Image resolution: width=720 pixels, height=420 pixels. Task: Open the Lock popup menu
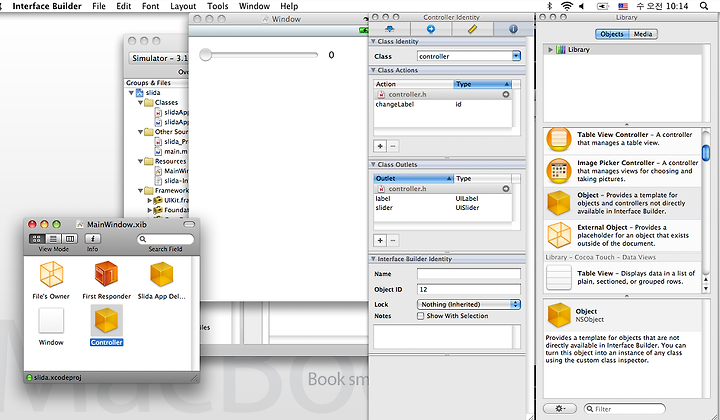[469, 304]
